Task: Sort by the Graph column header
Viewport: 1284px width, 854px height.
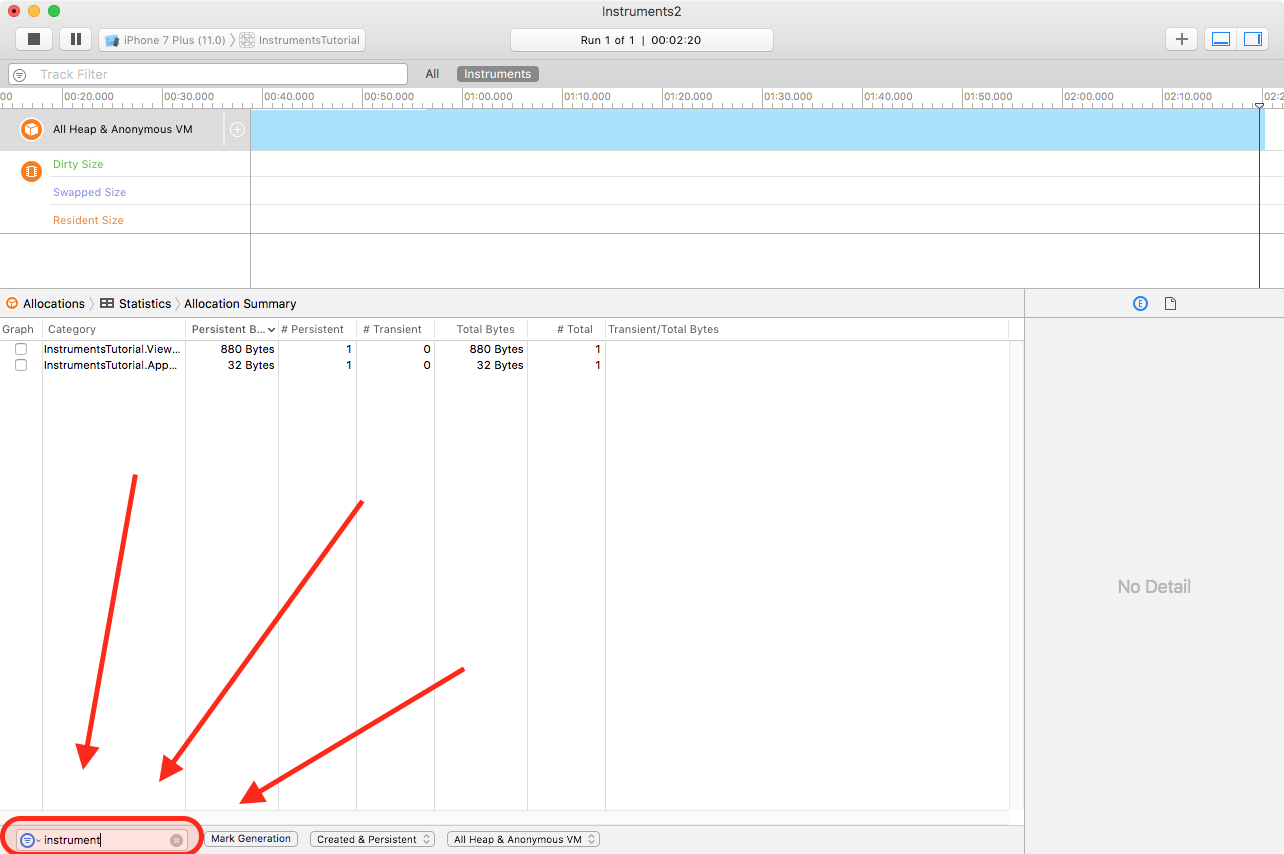Action: [18, 329]
